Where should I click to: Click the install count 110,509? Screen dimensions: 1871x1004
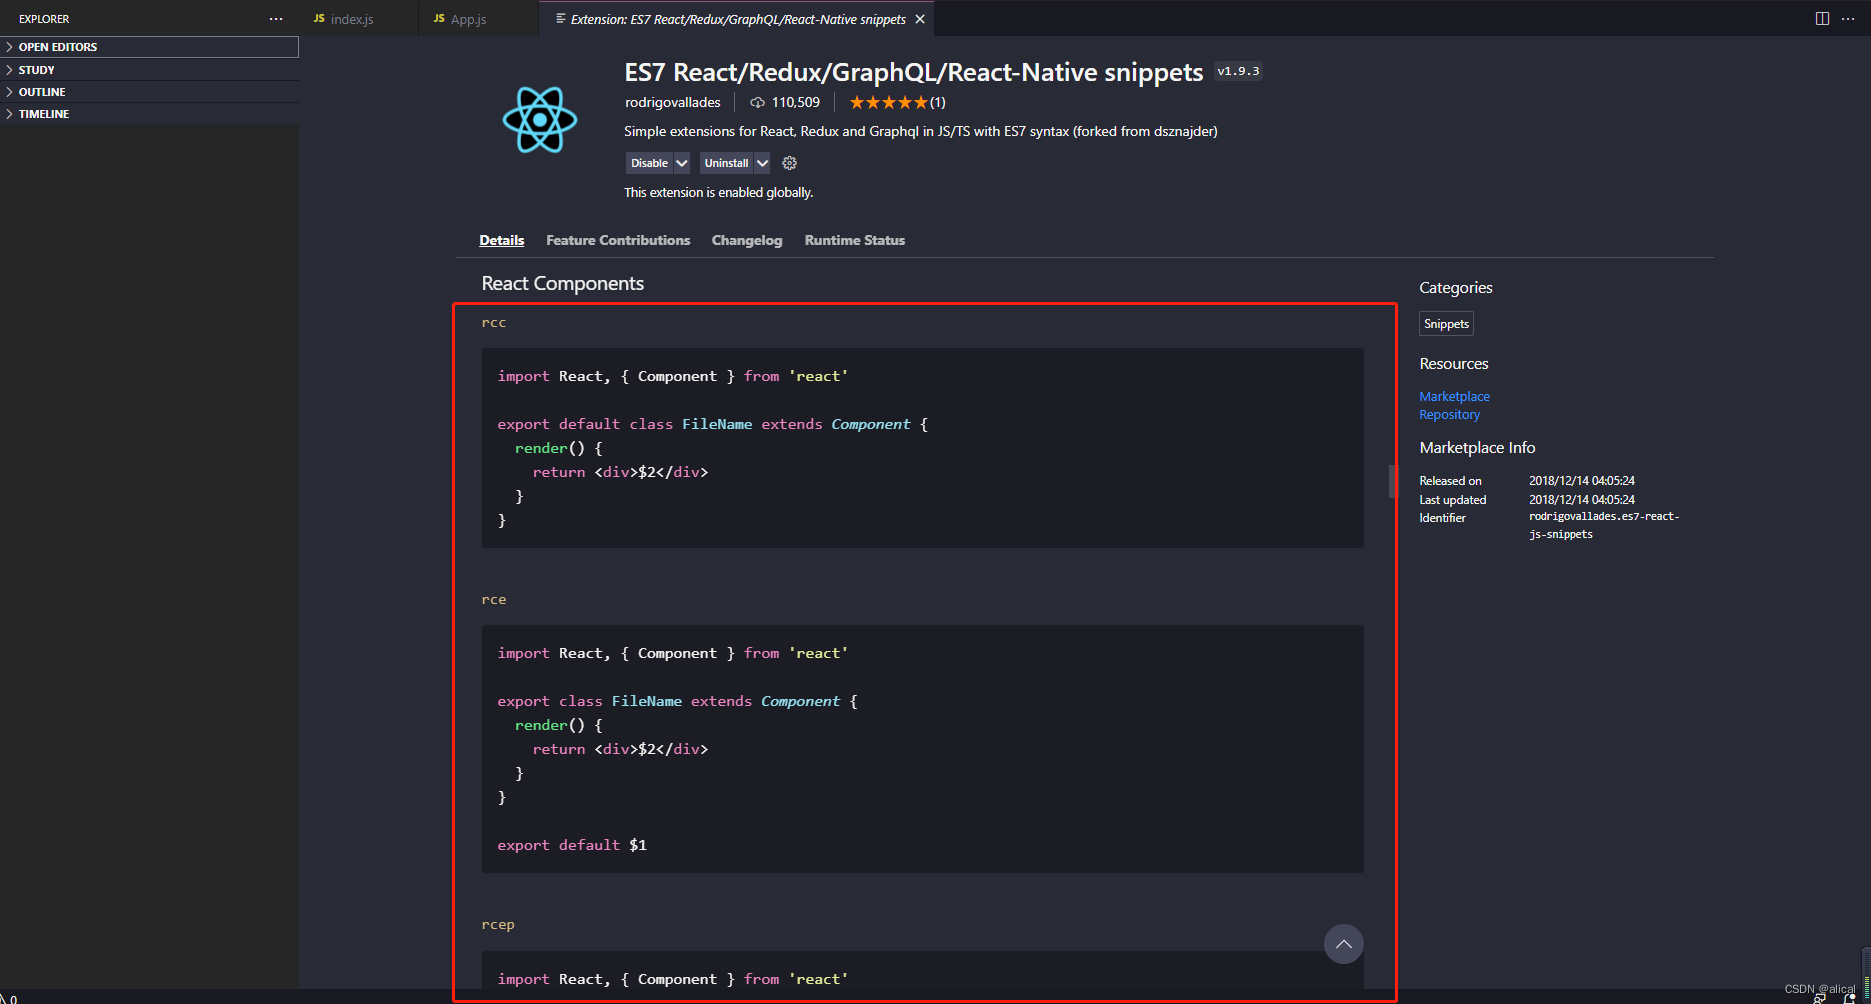(795, 102)
